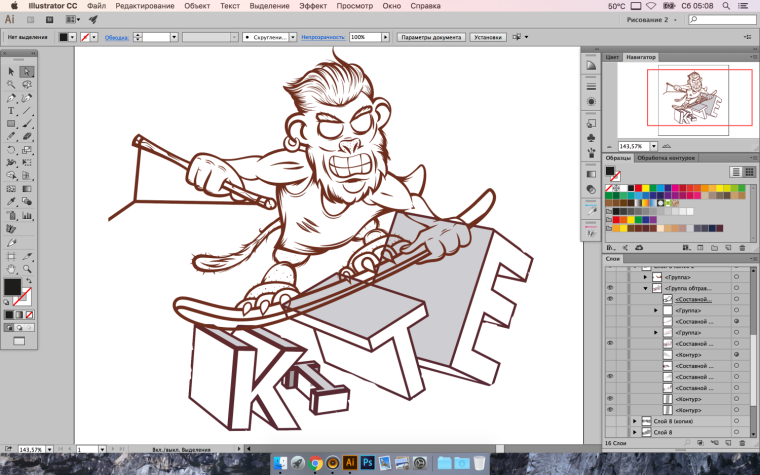
Task: Open the Symbols panel club icon
Action: [591, 137]
